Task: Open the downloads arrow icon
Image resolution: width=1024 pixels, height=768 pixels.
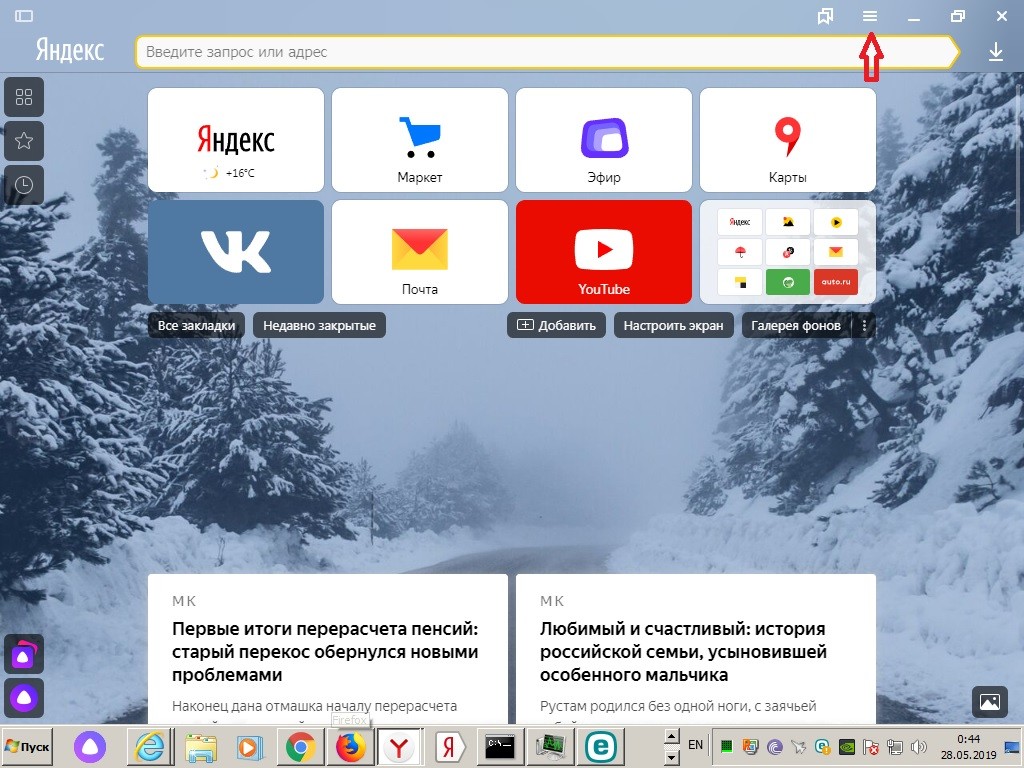Action: pyautogui.click(x=995, y=52)
